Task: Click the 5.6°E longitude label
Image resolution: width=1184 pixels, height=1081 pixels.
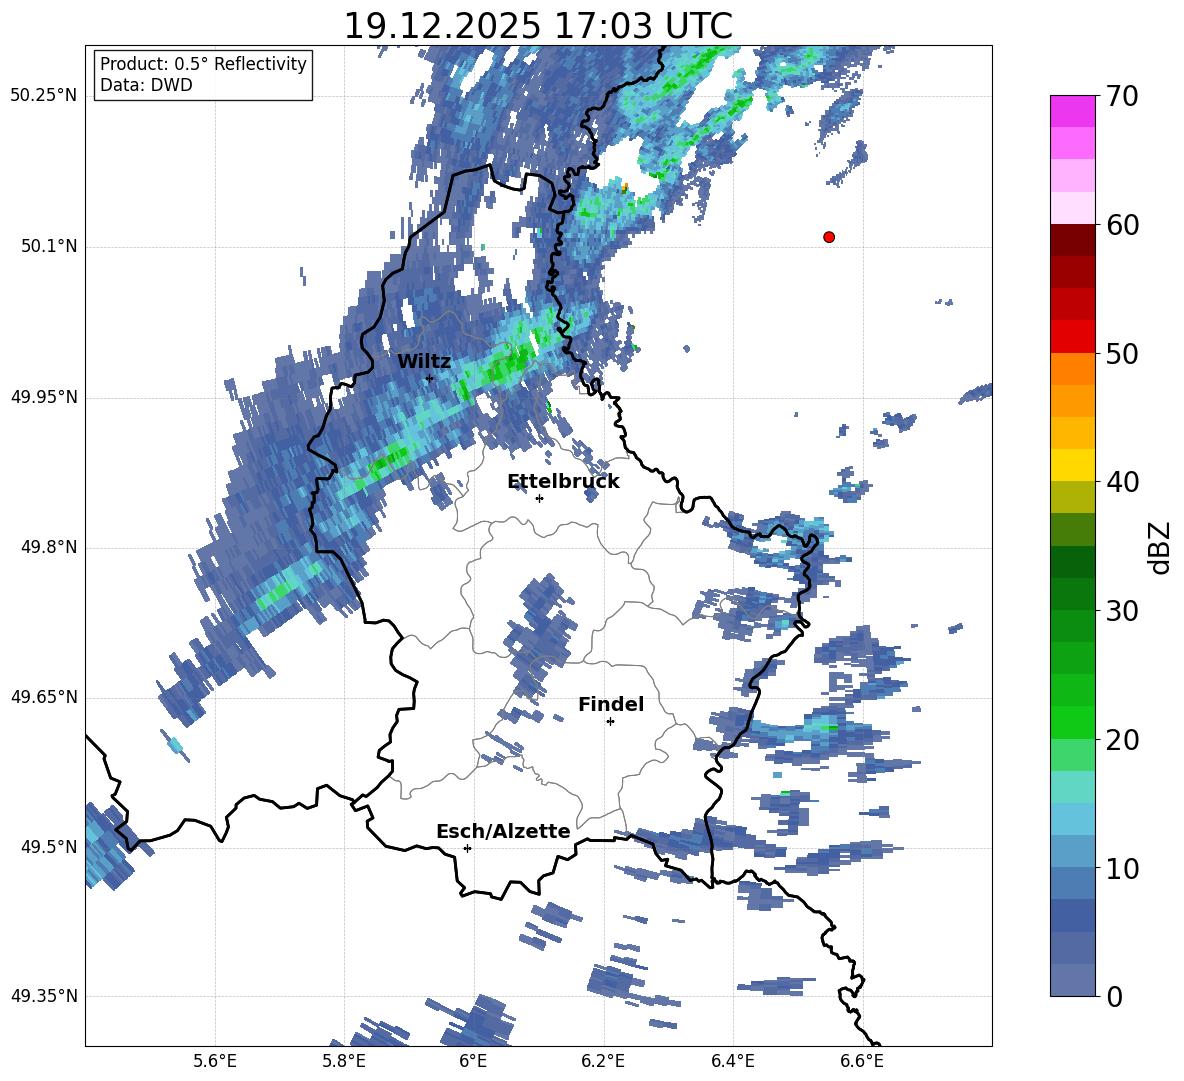Action: pyautogui.click(x=215, y=1061)
